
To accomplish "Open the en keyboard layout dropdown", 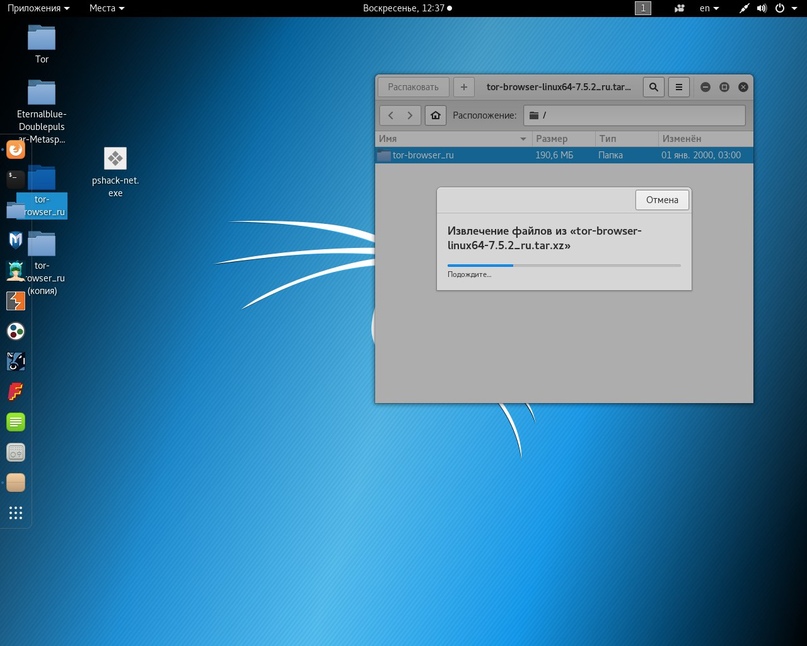I will pos(709,8).
